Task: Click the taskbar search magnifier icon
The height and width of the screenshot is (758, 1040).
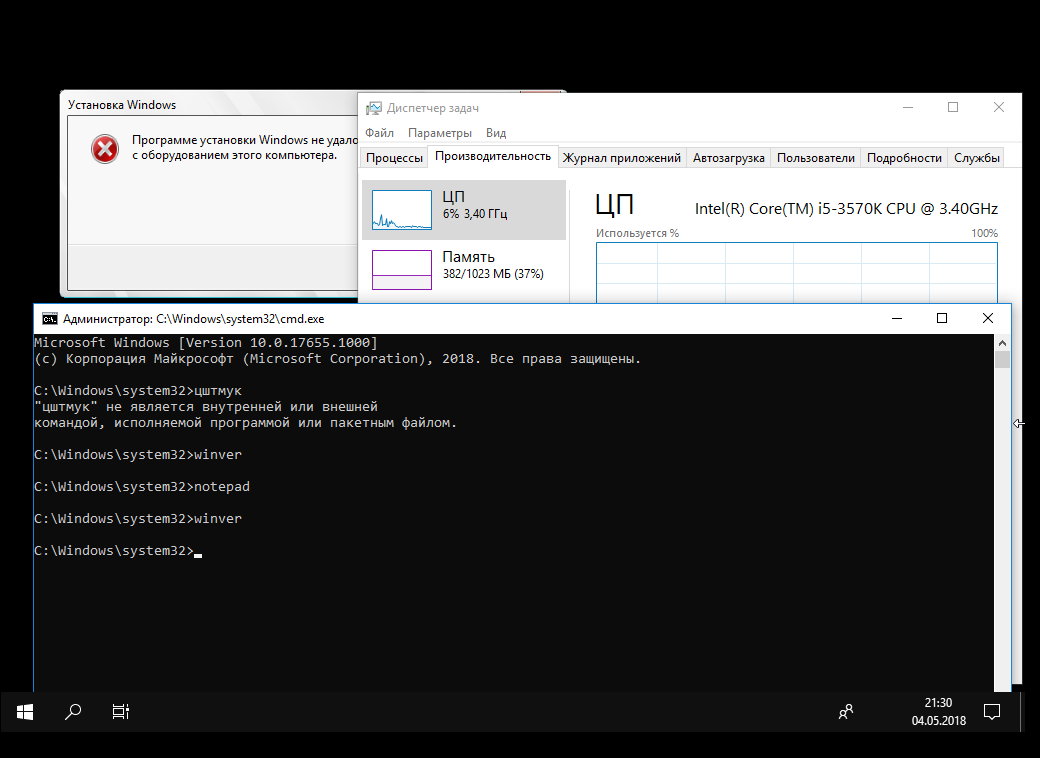Action: (x=73, y=712)
